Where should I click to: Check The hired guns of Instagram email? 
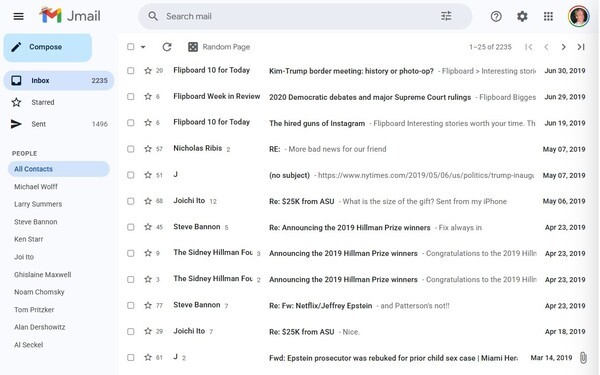pos(130,122)
